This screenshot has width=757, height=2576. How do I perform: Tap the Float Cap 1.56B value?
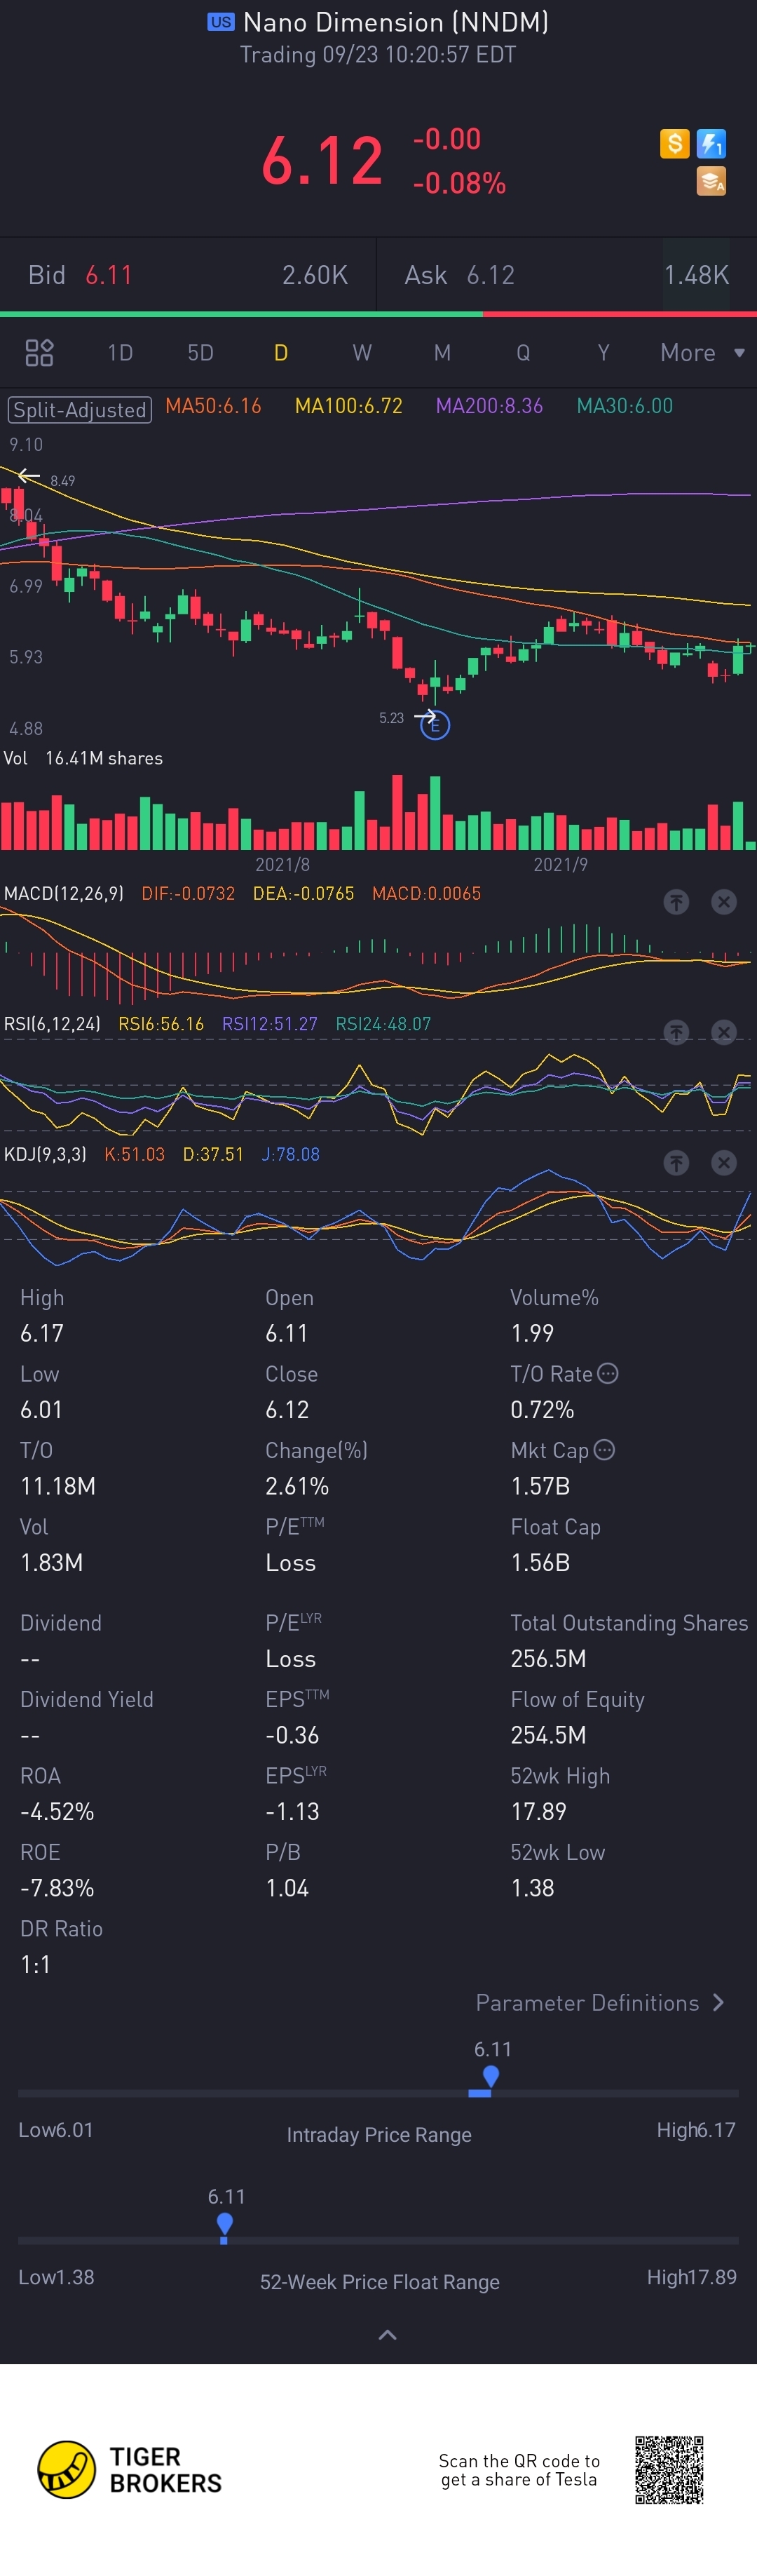coord(541,1562)
